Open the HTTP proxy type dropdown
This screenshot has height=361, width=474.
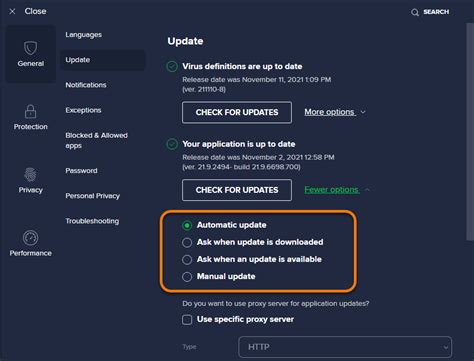[x=345, y=347]
